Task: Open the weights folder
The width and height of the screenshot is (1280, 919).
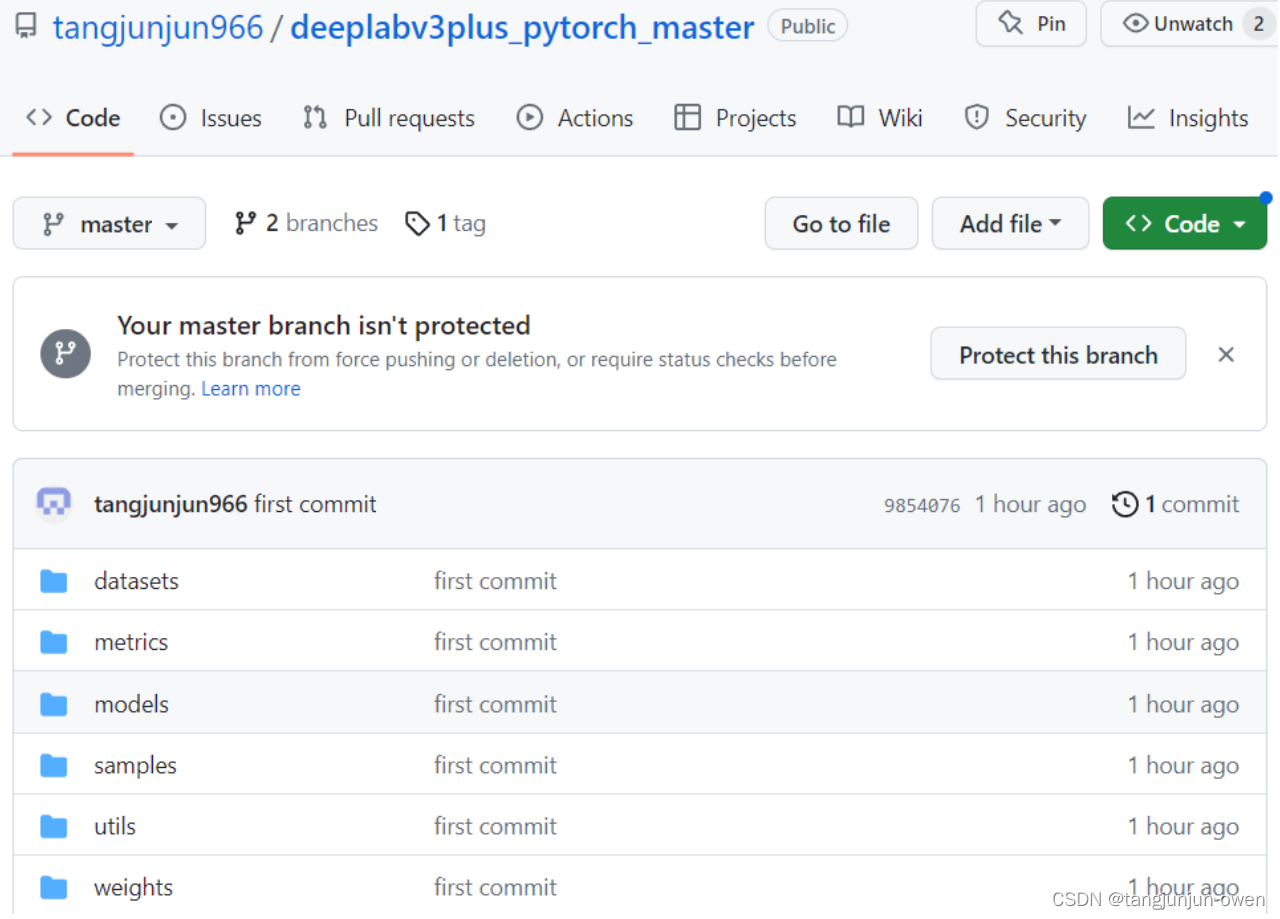Action: tap(133, 887)
